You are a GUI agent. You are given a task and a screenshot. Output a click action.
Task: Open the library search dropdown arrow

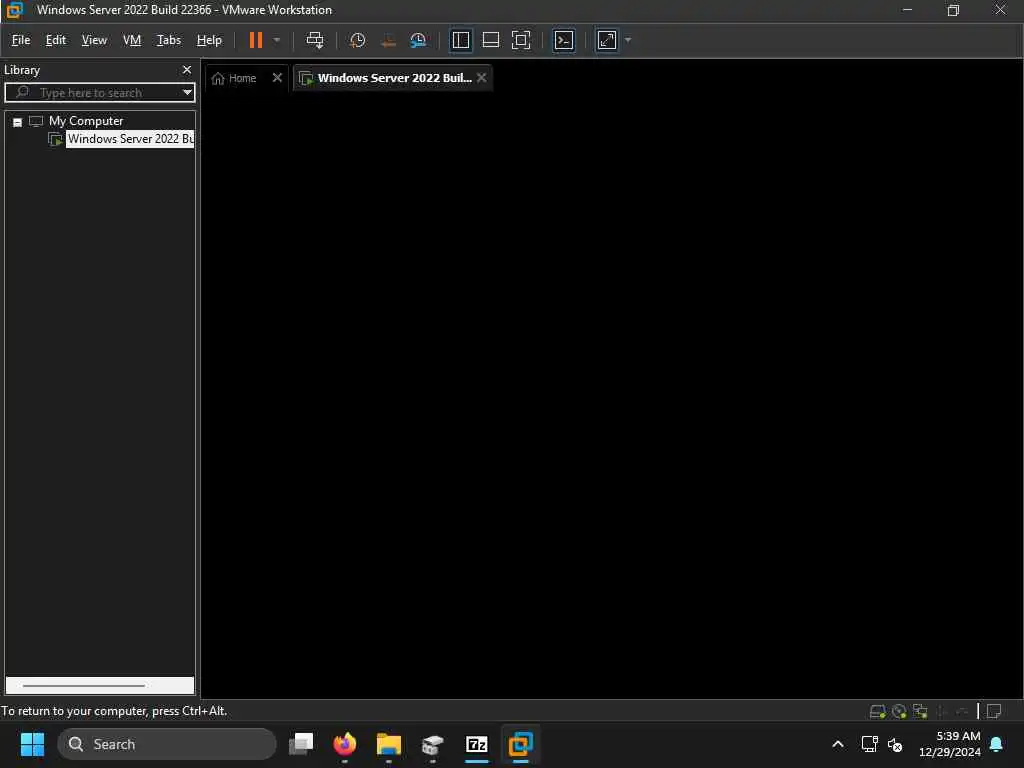tap(187, 92)
